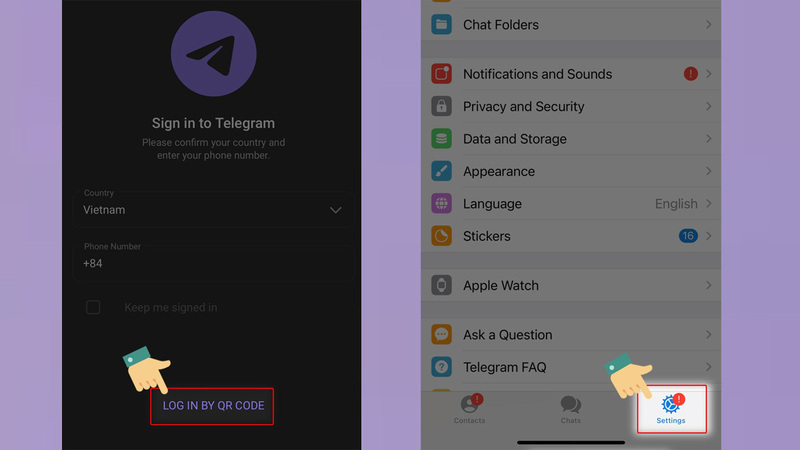Click the confirm country instruction text
The height and width of the screenshot is (450, 800).
pyautogui.click(x=213, y=149)
